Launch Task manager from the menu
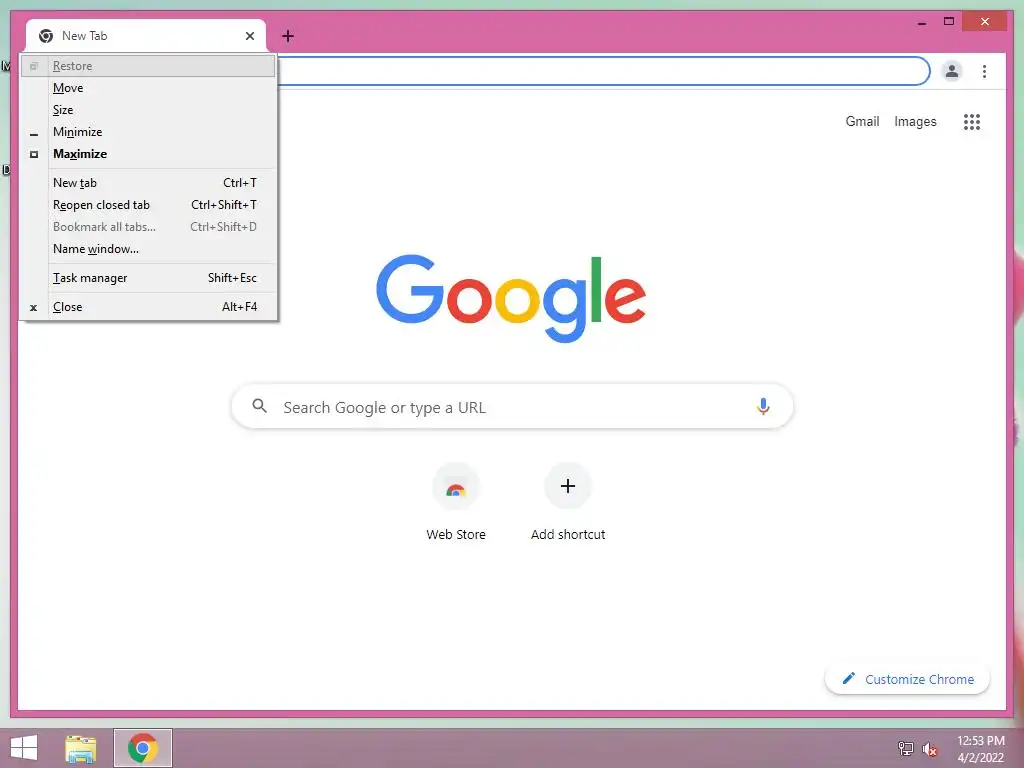Viewport: 1024px width, 768px height. [x=148, y=278]
